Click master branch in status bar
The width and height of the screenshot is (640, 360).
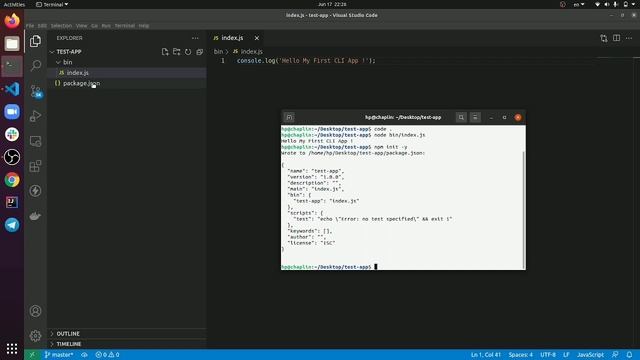click(59, 355)
